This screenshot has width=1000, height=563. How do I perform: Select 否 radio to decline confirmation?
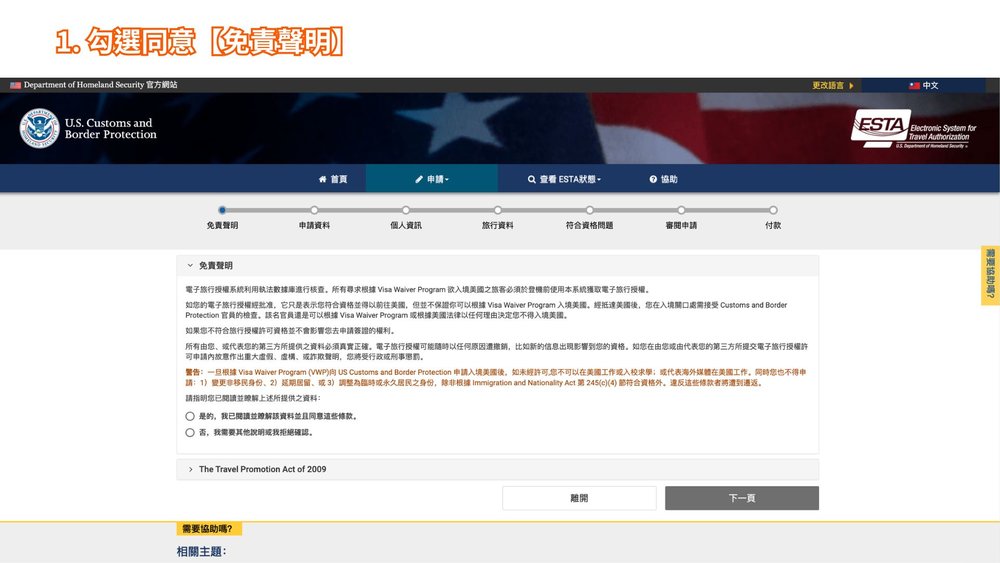pos(190,432)
